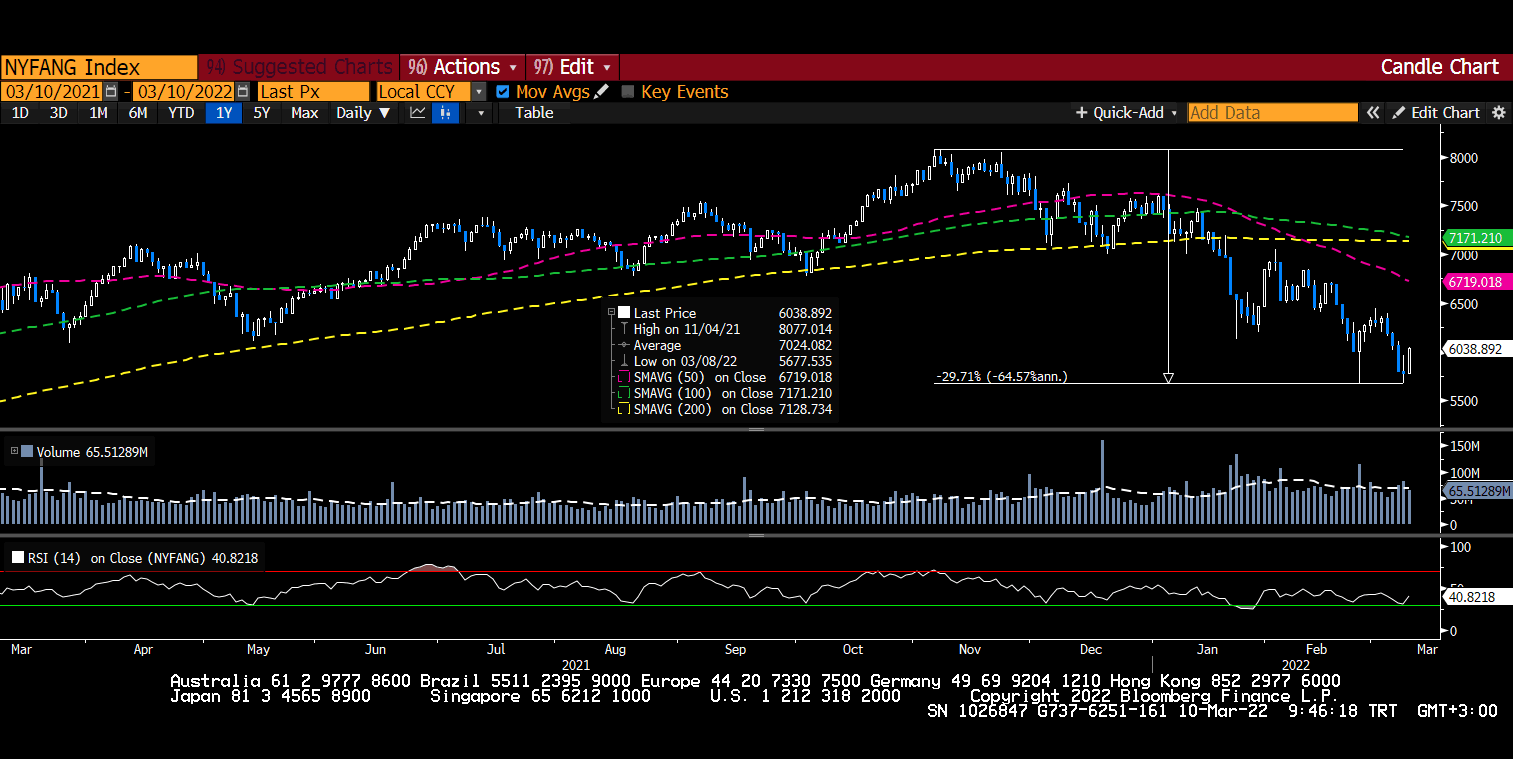This screenshot has width=1513, height=759.
Task: Click the Local CCY field
Action: [424, 92]
